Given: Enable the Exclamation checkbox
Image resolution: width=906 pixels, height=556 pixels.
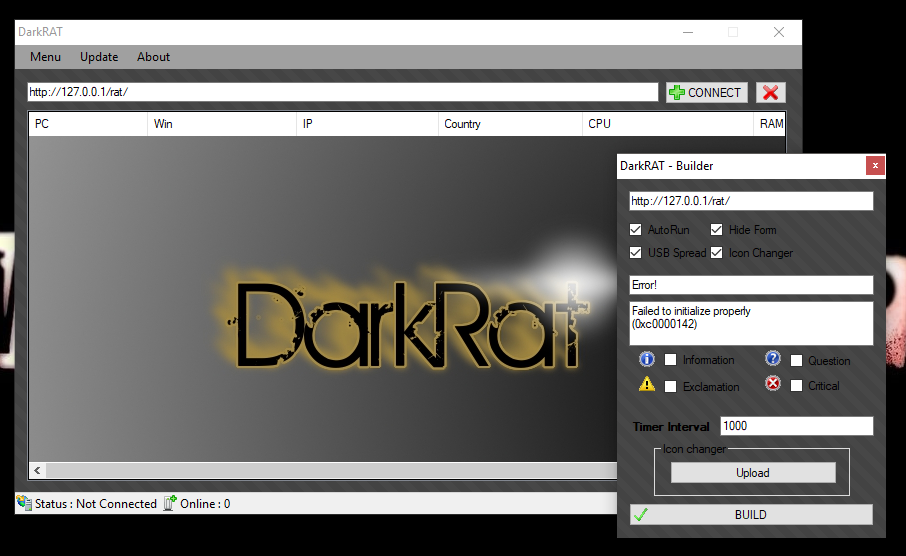Looking at the screenshot, I should coord(670,387).
